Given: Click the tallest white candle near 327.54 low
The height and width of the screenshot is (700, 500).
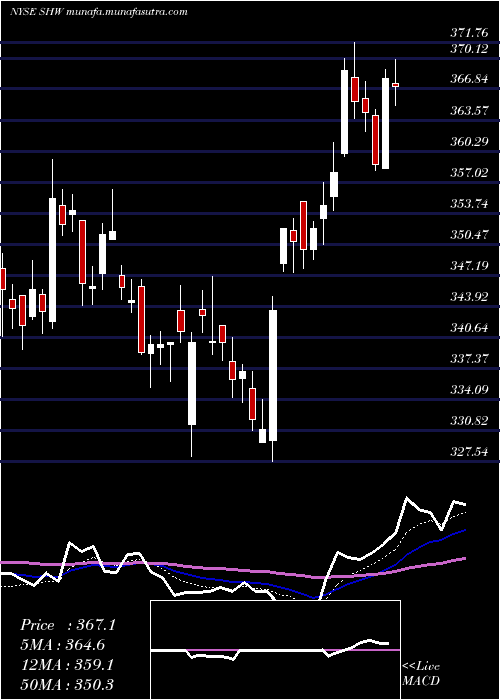Looking at the screenshot, I should tap(273, 375).
